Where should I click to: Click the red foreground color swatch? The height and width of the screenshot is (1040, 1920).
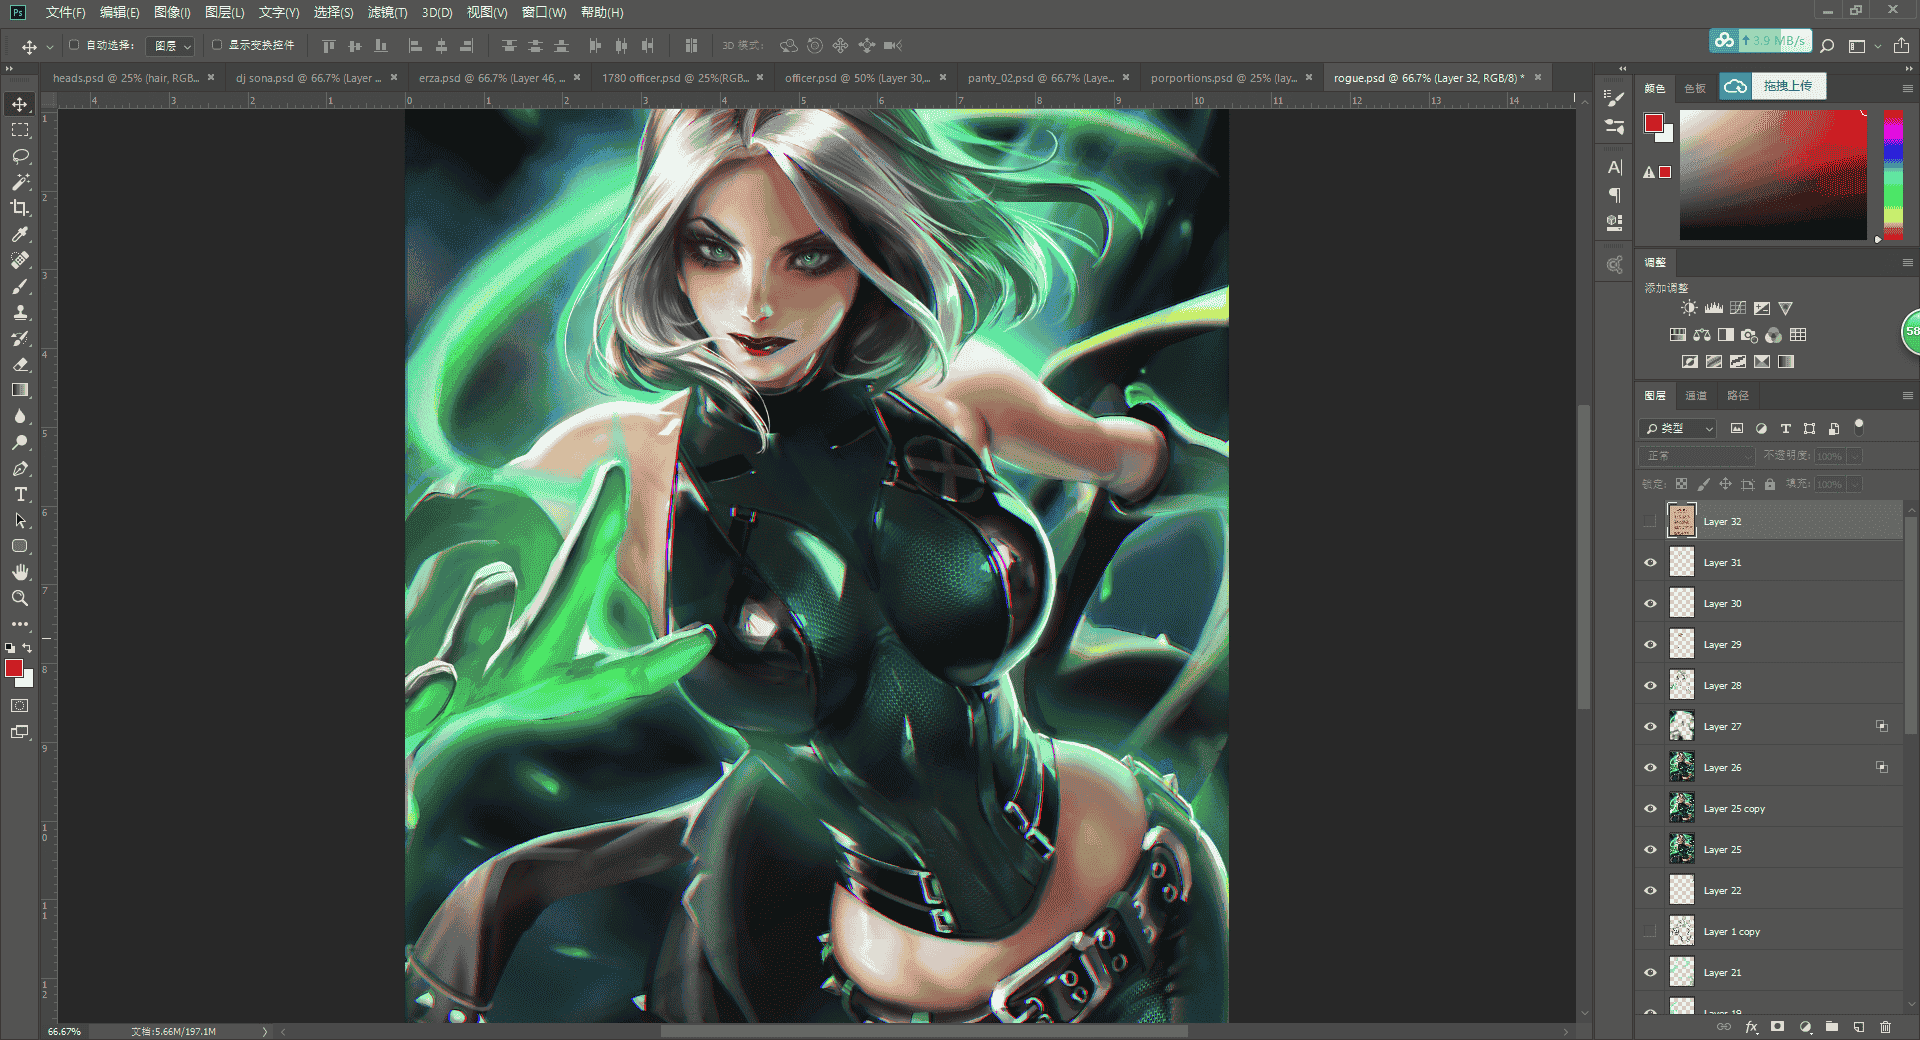click(x=12, y=668)
